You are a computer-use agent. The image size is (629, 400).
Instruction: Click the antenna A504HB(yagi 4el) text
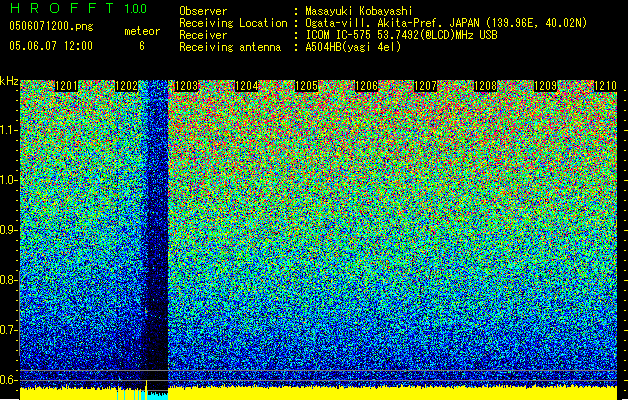(353, 47)
